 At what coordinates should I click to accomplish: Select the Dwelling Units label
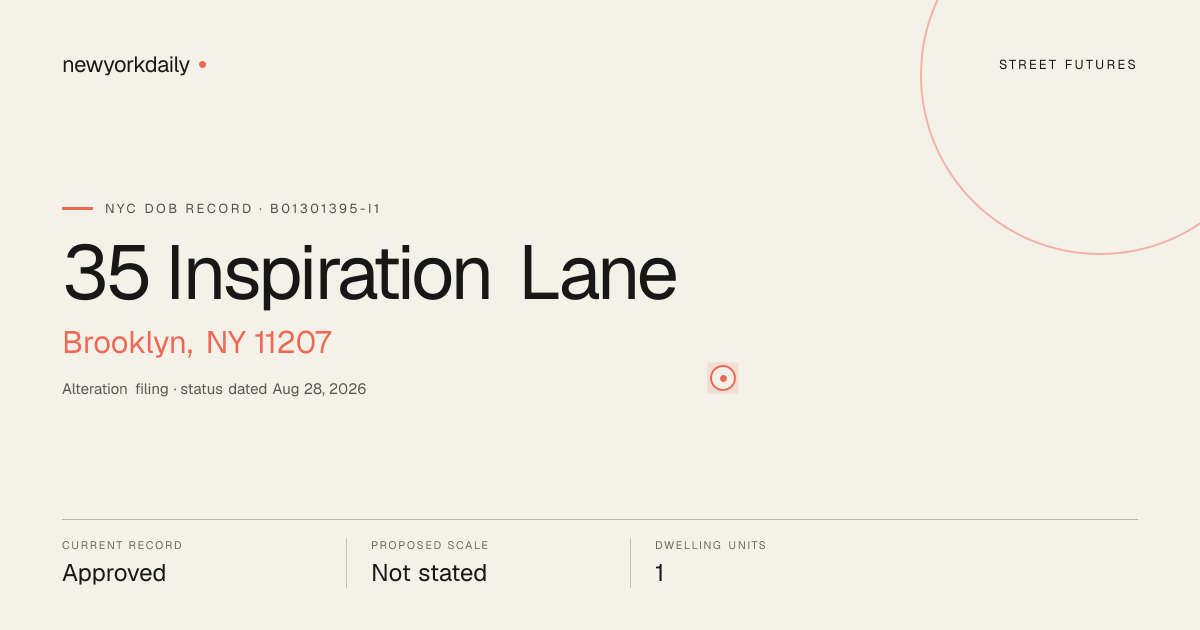click(x=711, y=546)
